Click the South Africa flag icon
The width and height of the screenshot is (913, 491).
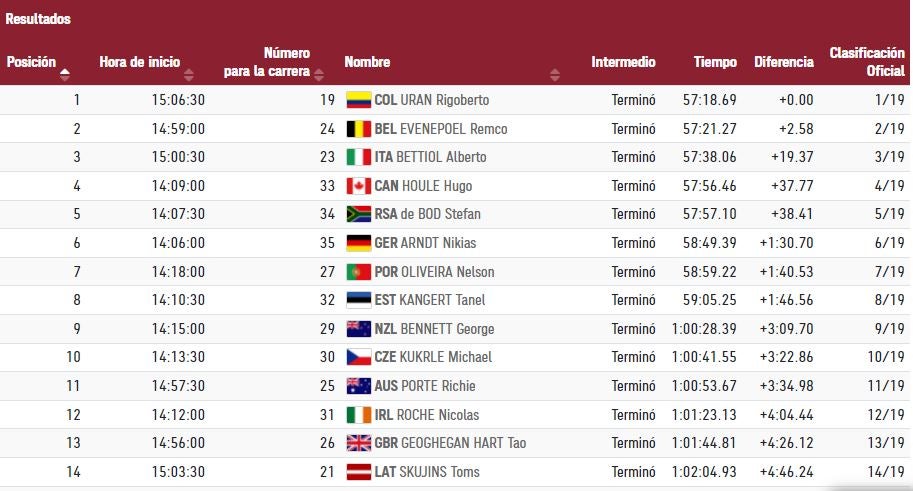(x=358, y=214)
